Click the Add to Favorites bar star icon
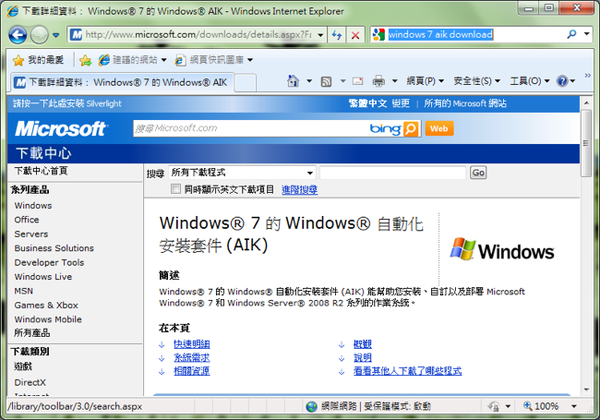 click(x=85, y=60)
